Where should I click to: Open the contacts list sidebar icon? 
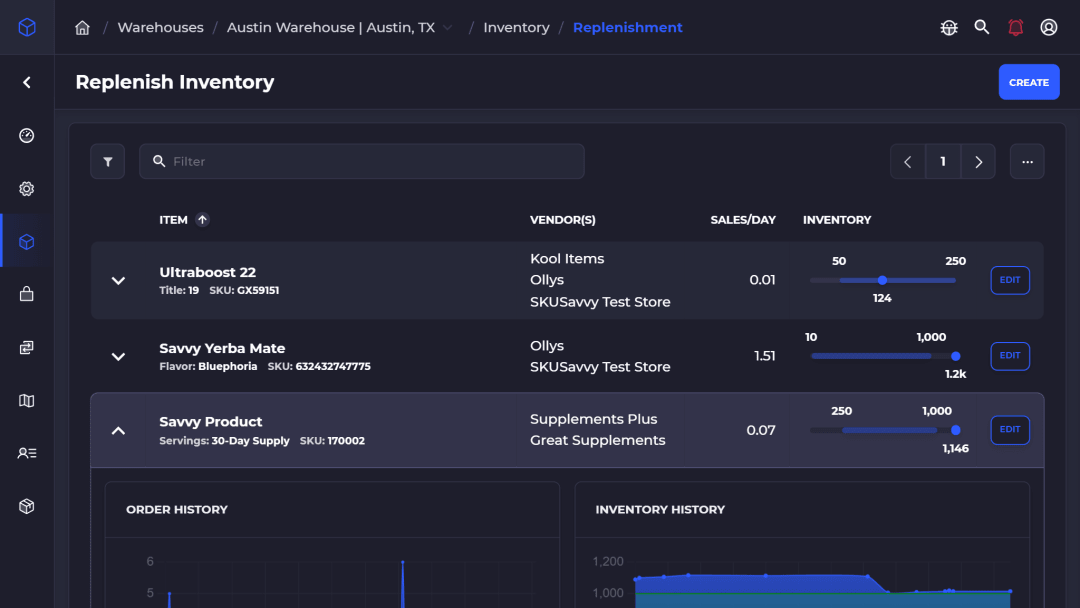point(27,453)
